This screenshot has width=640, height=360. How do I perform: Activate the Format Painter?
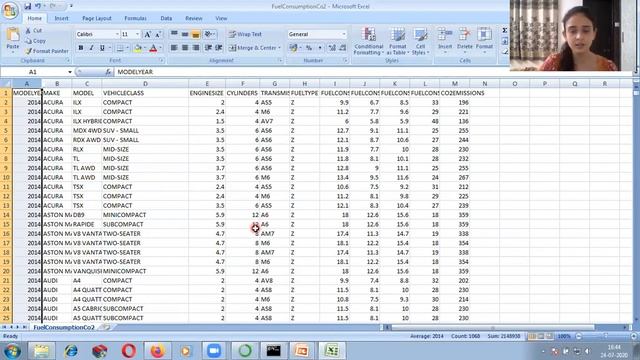(47, 51)
